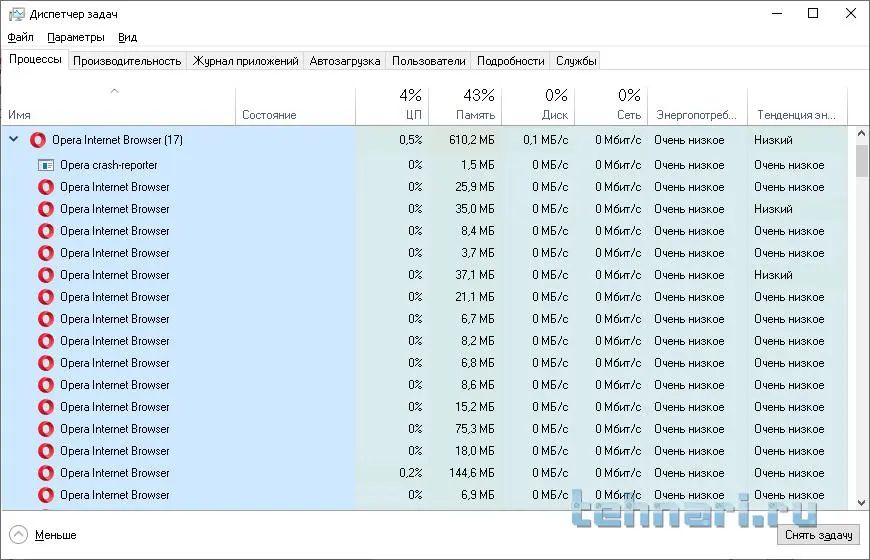Click the vertical scrollbar thumb

click(861, 160)
